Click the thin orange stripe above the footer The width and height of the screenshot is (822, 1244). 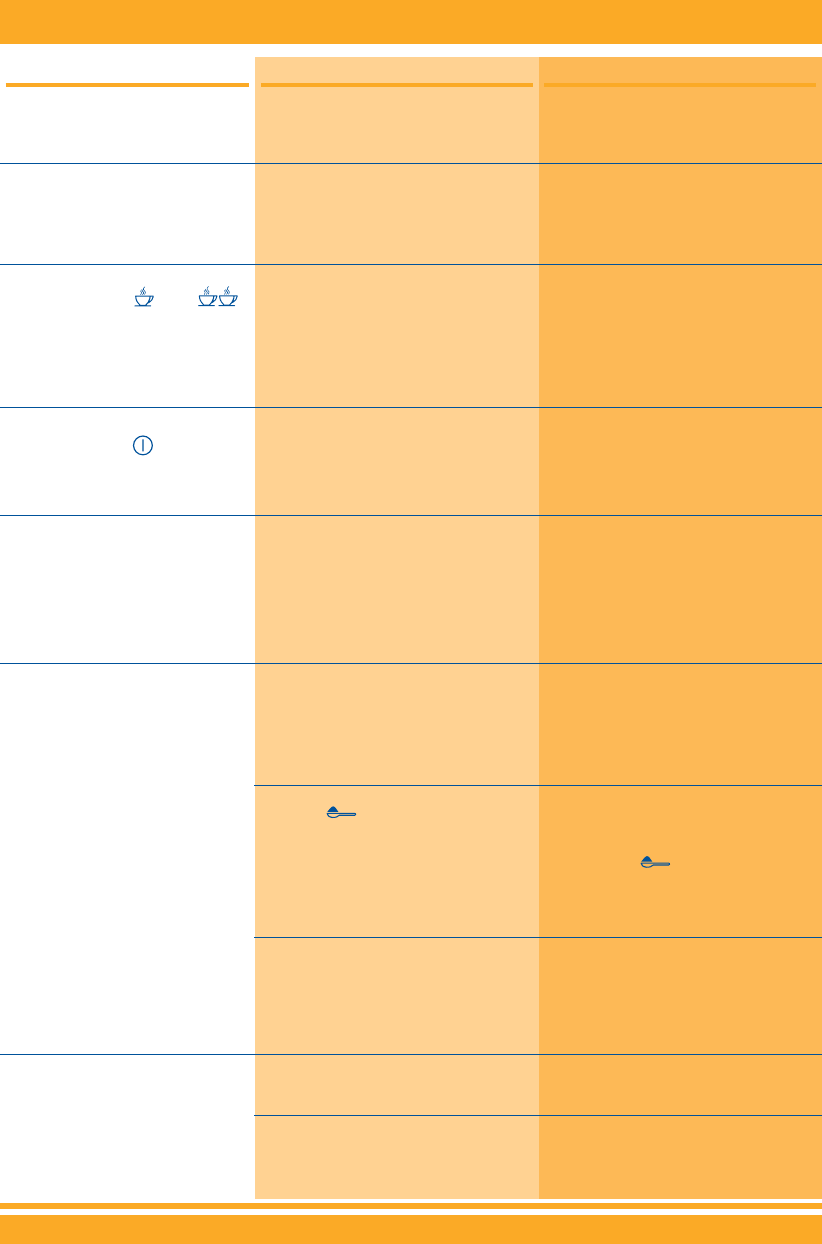[x=411, y=1206]
